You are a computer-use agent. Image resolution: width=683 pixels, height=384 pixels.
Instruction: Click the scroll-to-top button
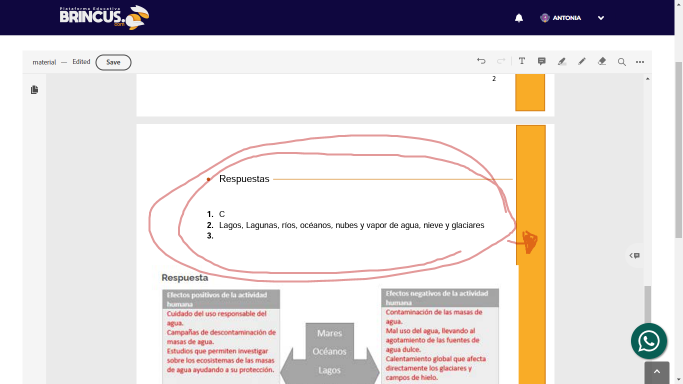(x=657, y=372)
